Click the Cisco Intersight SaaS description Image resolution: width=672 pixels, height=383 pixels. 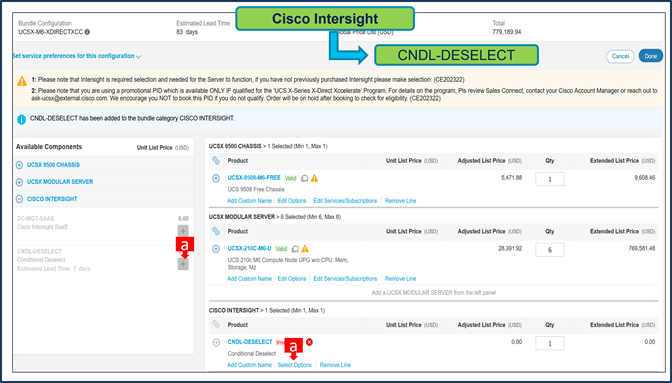coord(42,227)
